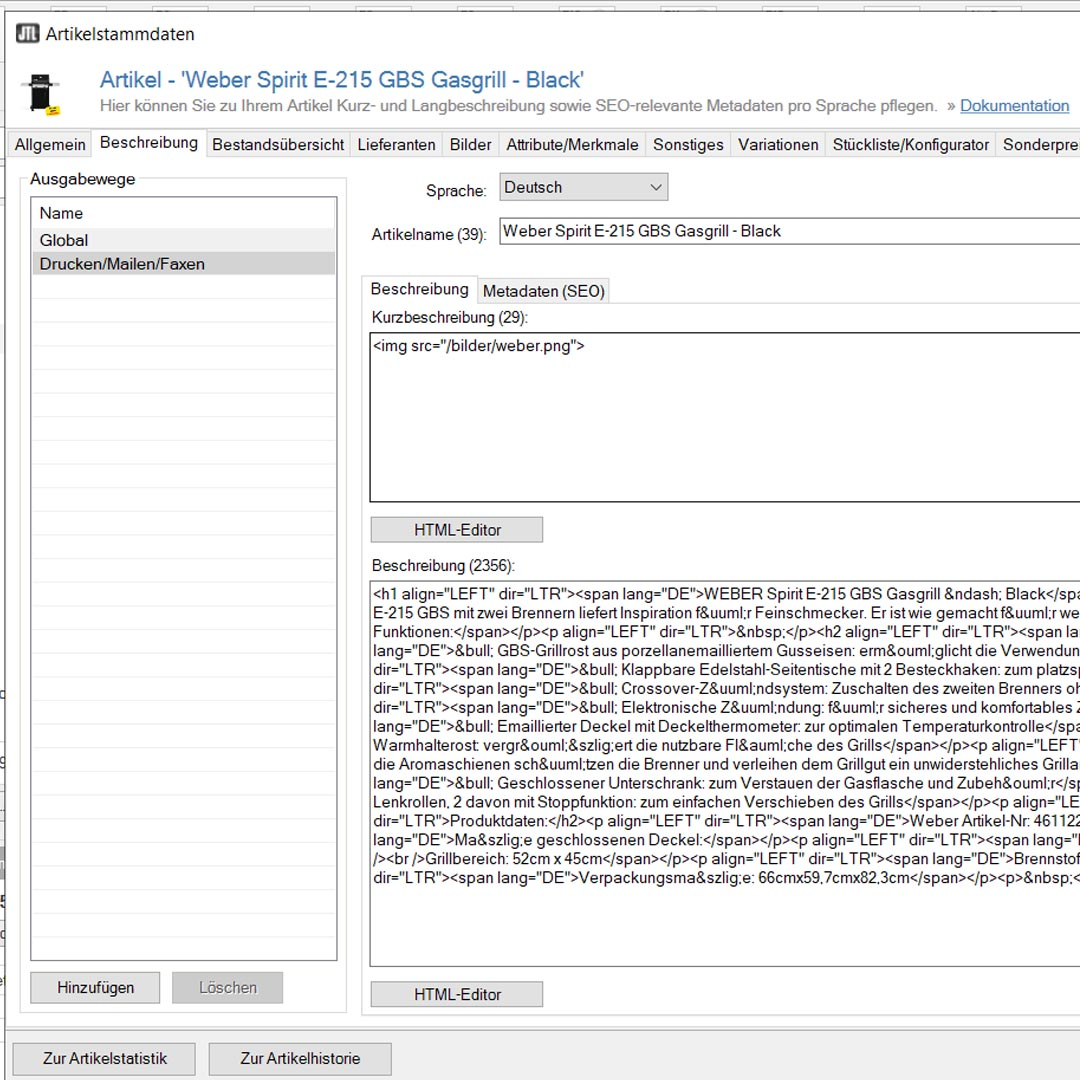Open the Bestandsübersicht tab
Viewport: 1080px width, 1080px height.
point(278,145)
